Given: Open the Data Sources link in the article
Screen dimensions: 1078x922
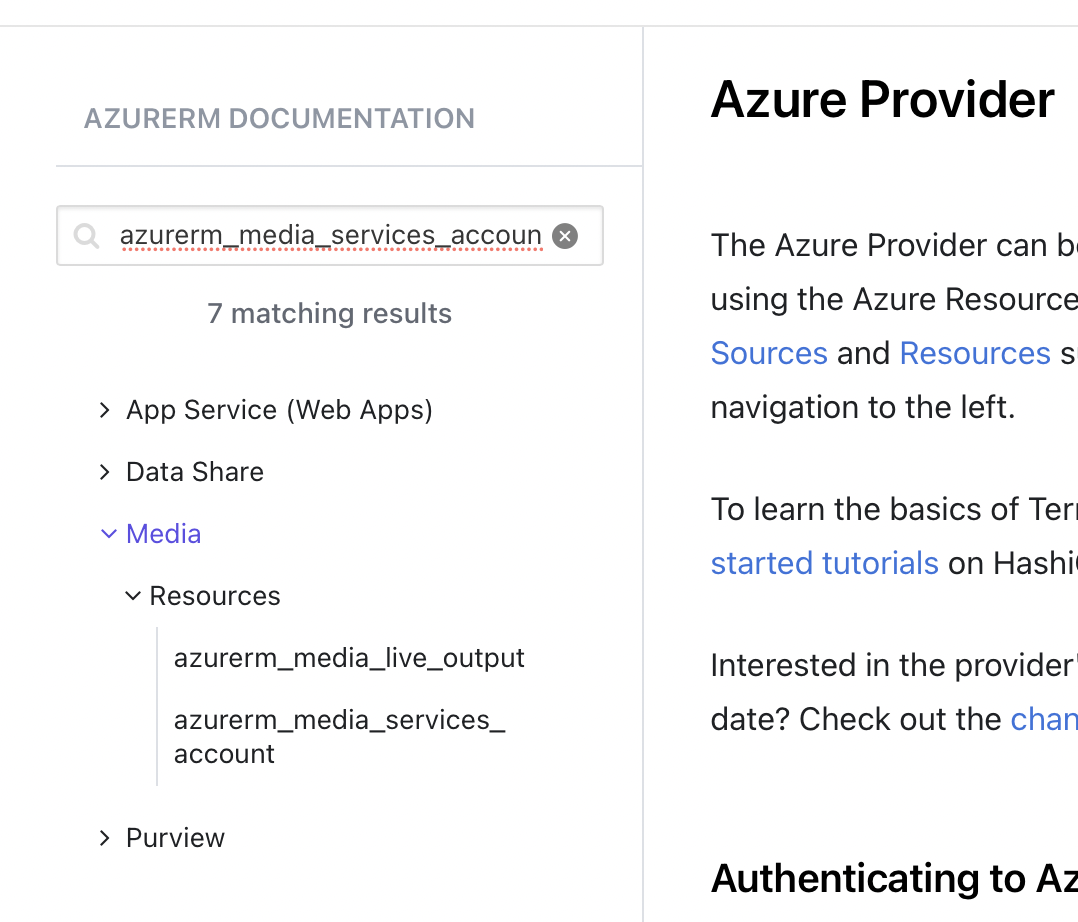Looking at the screenshot, I should click(769, 352).
